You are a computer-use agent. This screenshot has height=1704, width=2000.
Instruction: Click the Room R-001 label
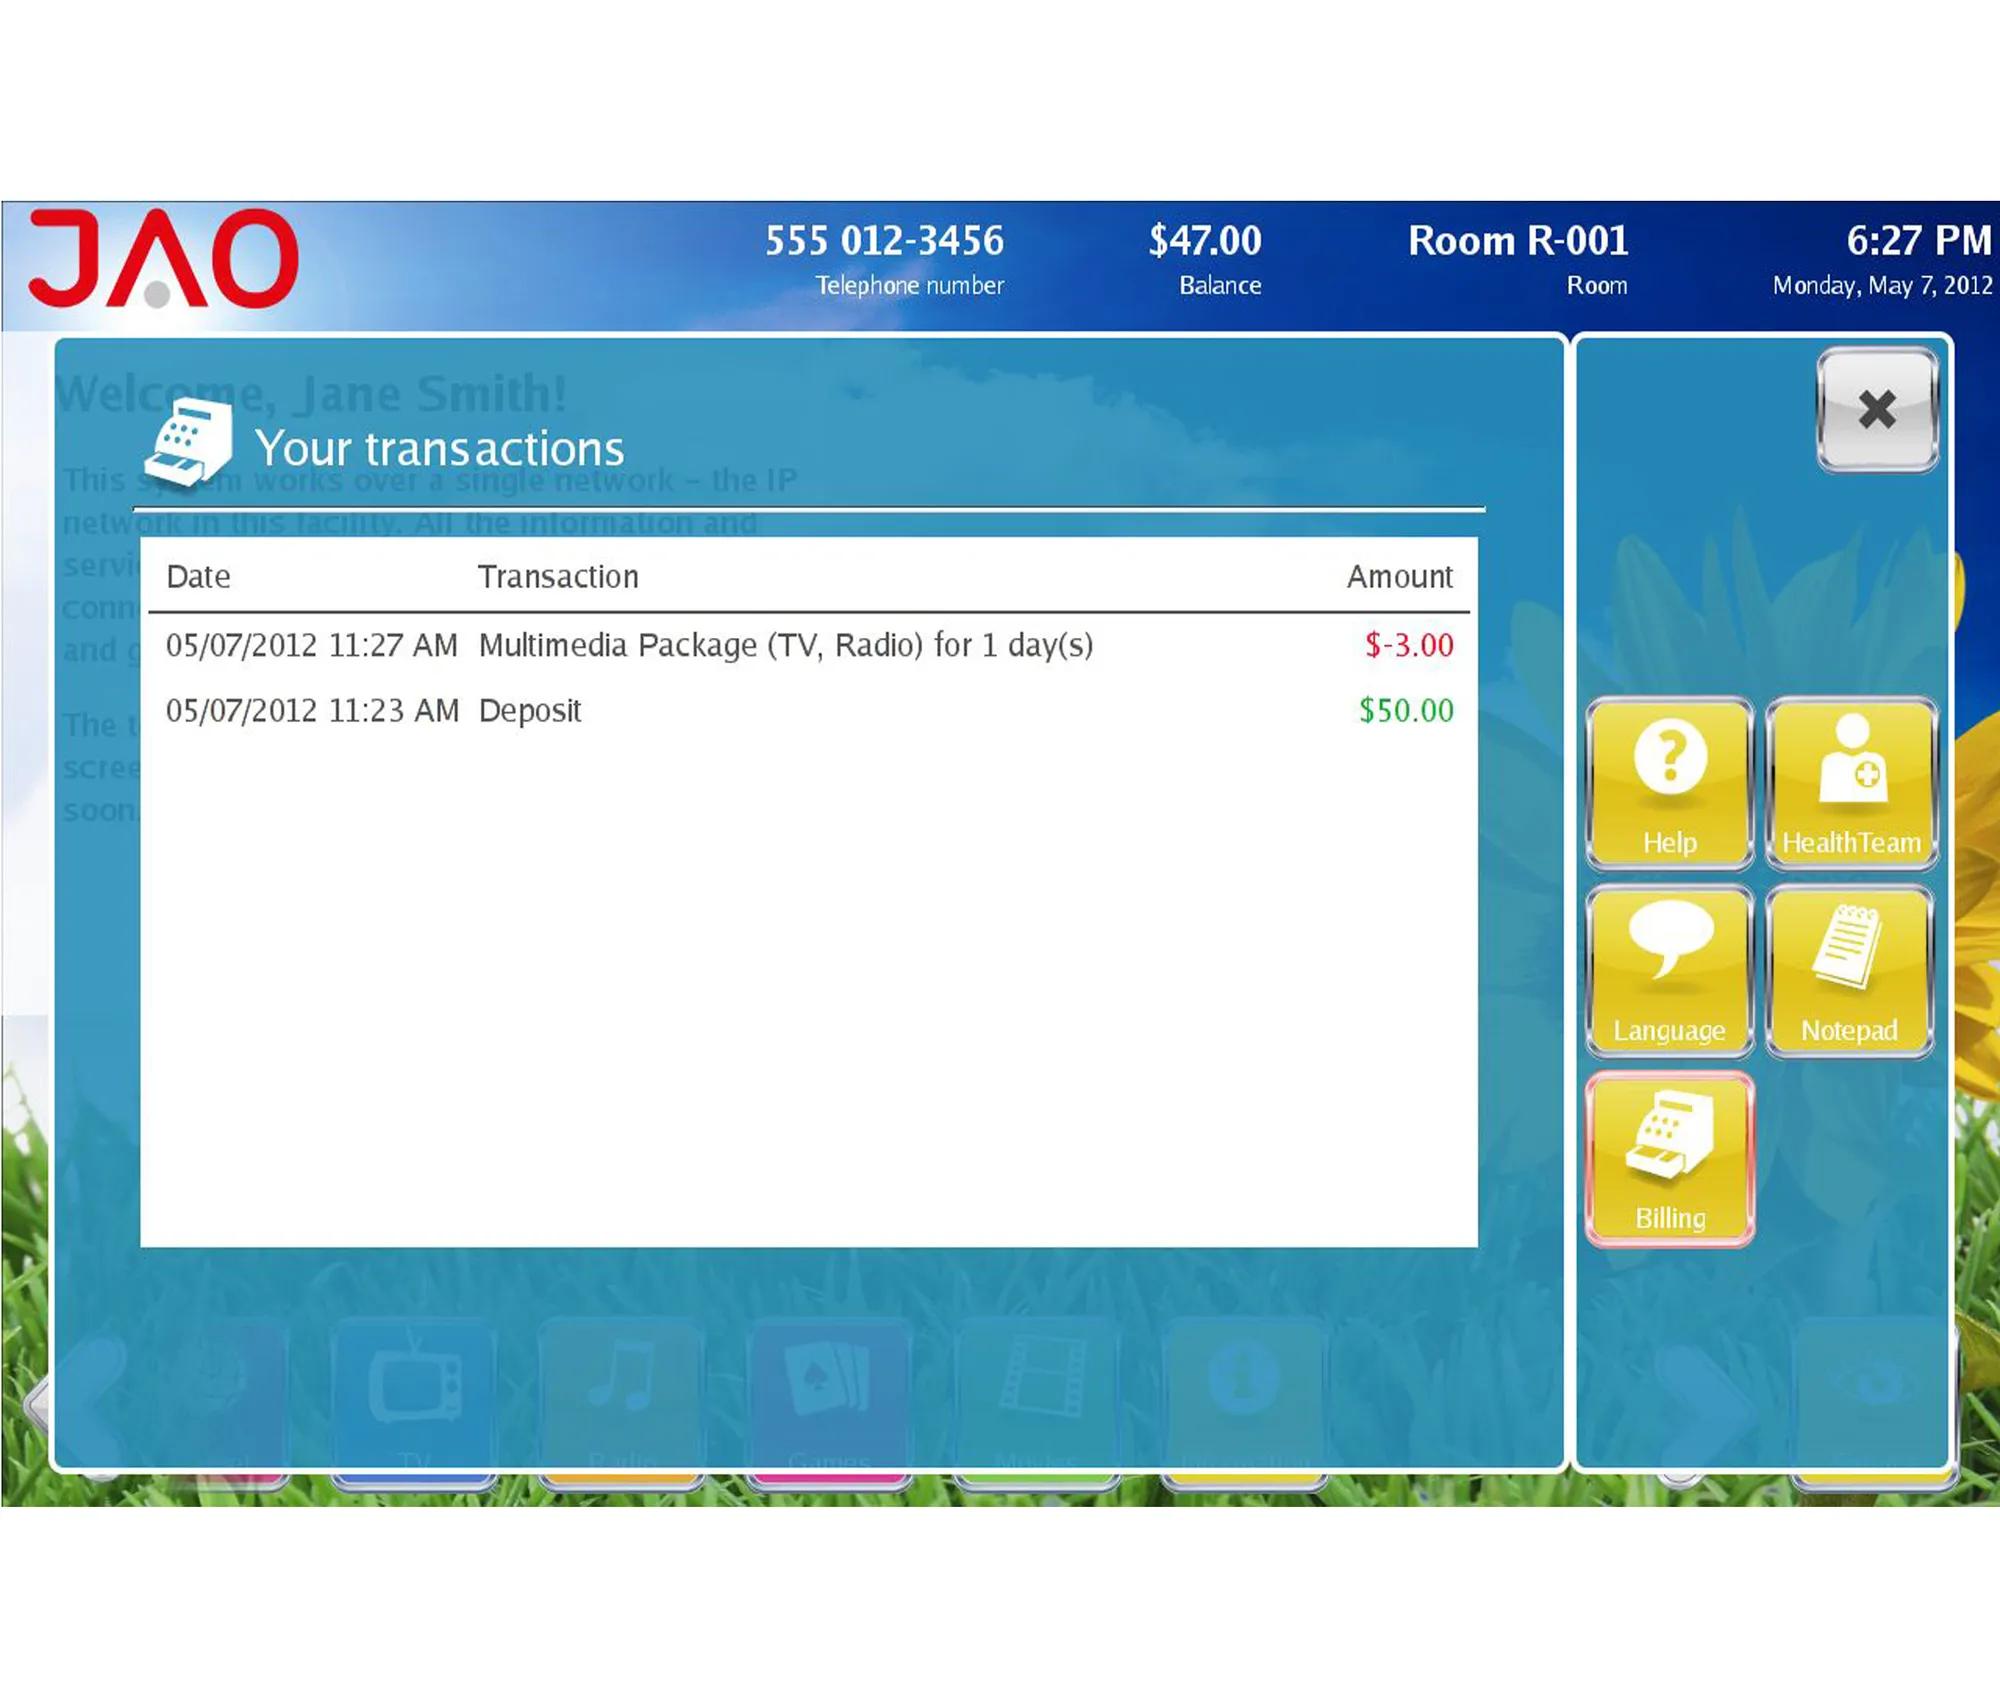tap(1517, 241)
